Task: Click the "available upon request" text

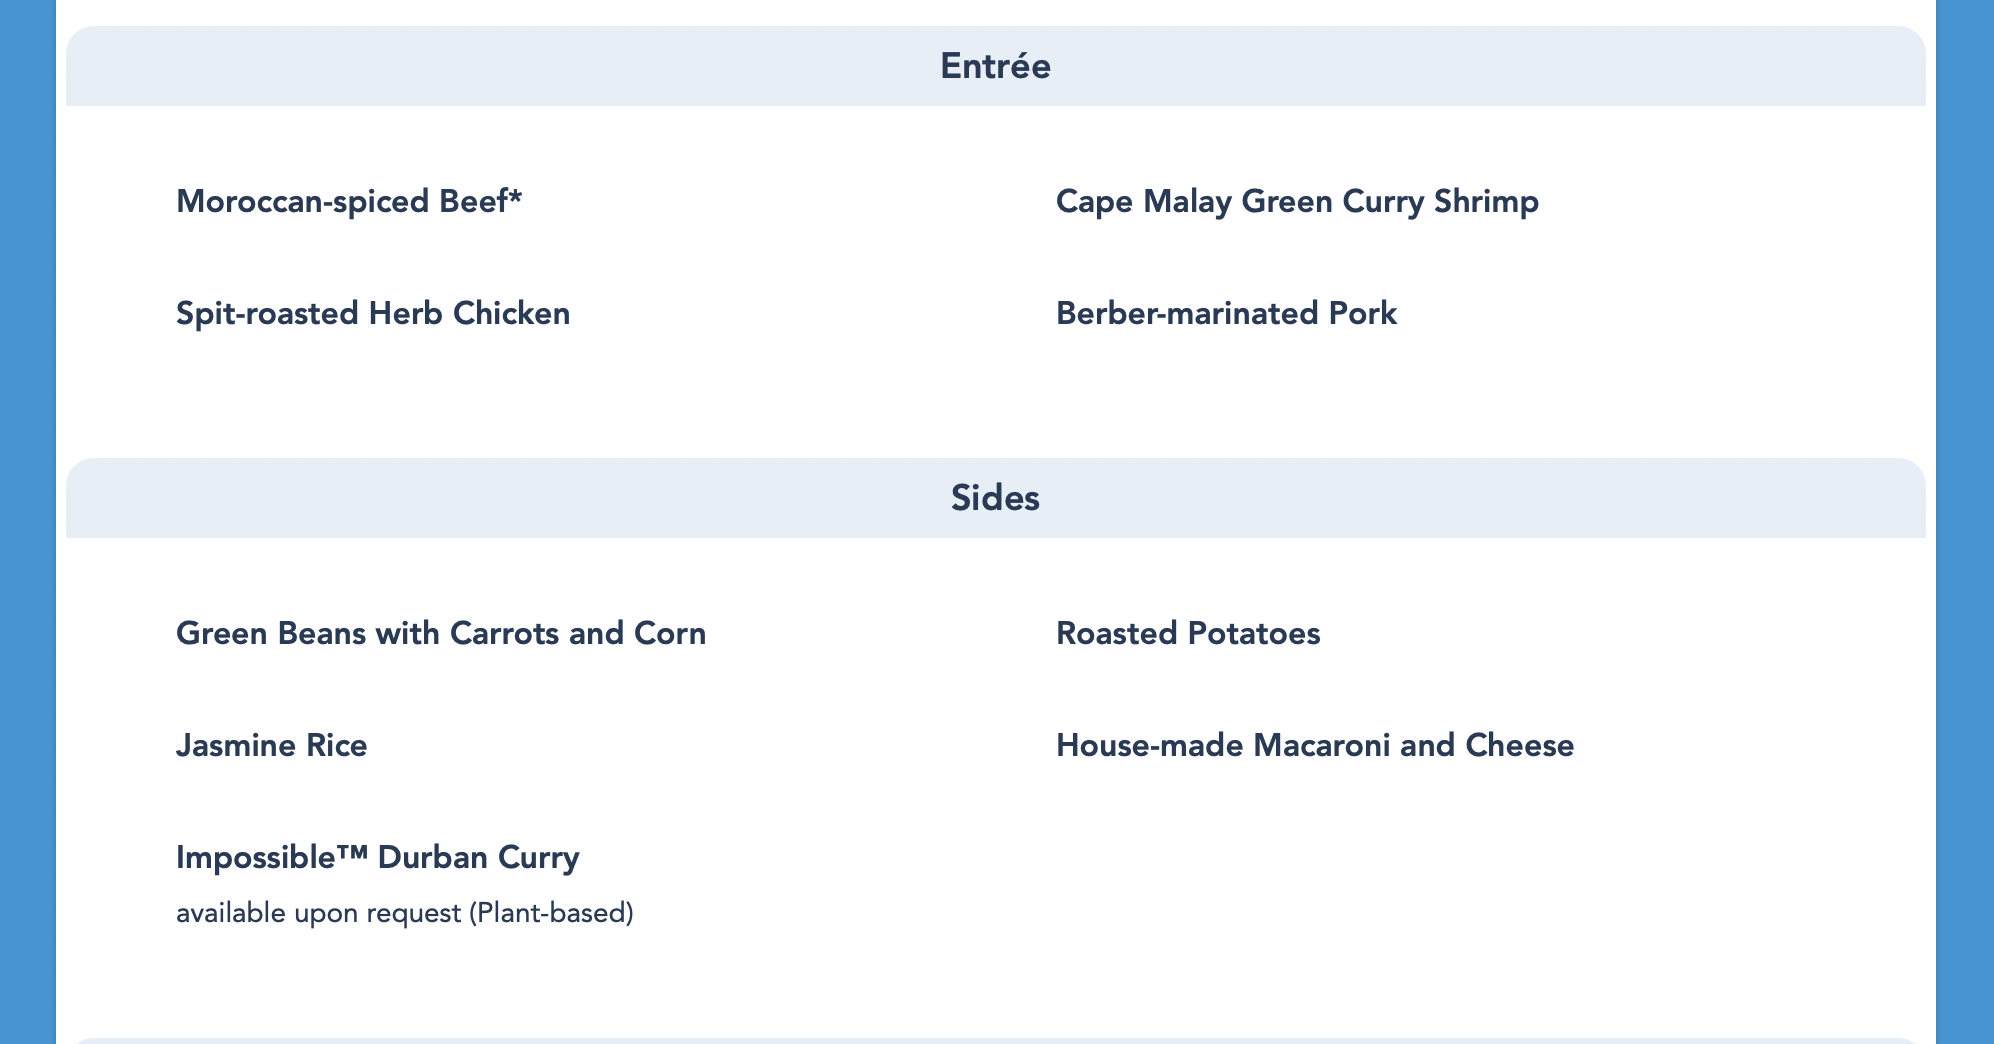Action: click(x=319, y=913)
